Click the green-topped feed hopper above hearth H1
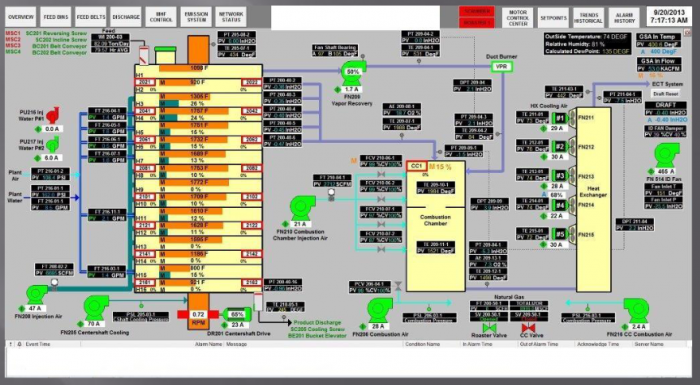 coord(165,55)
